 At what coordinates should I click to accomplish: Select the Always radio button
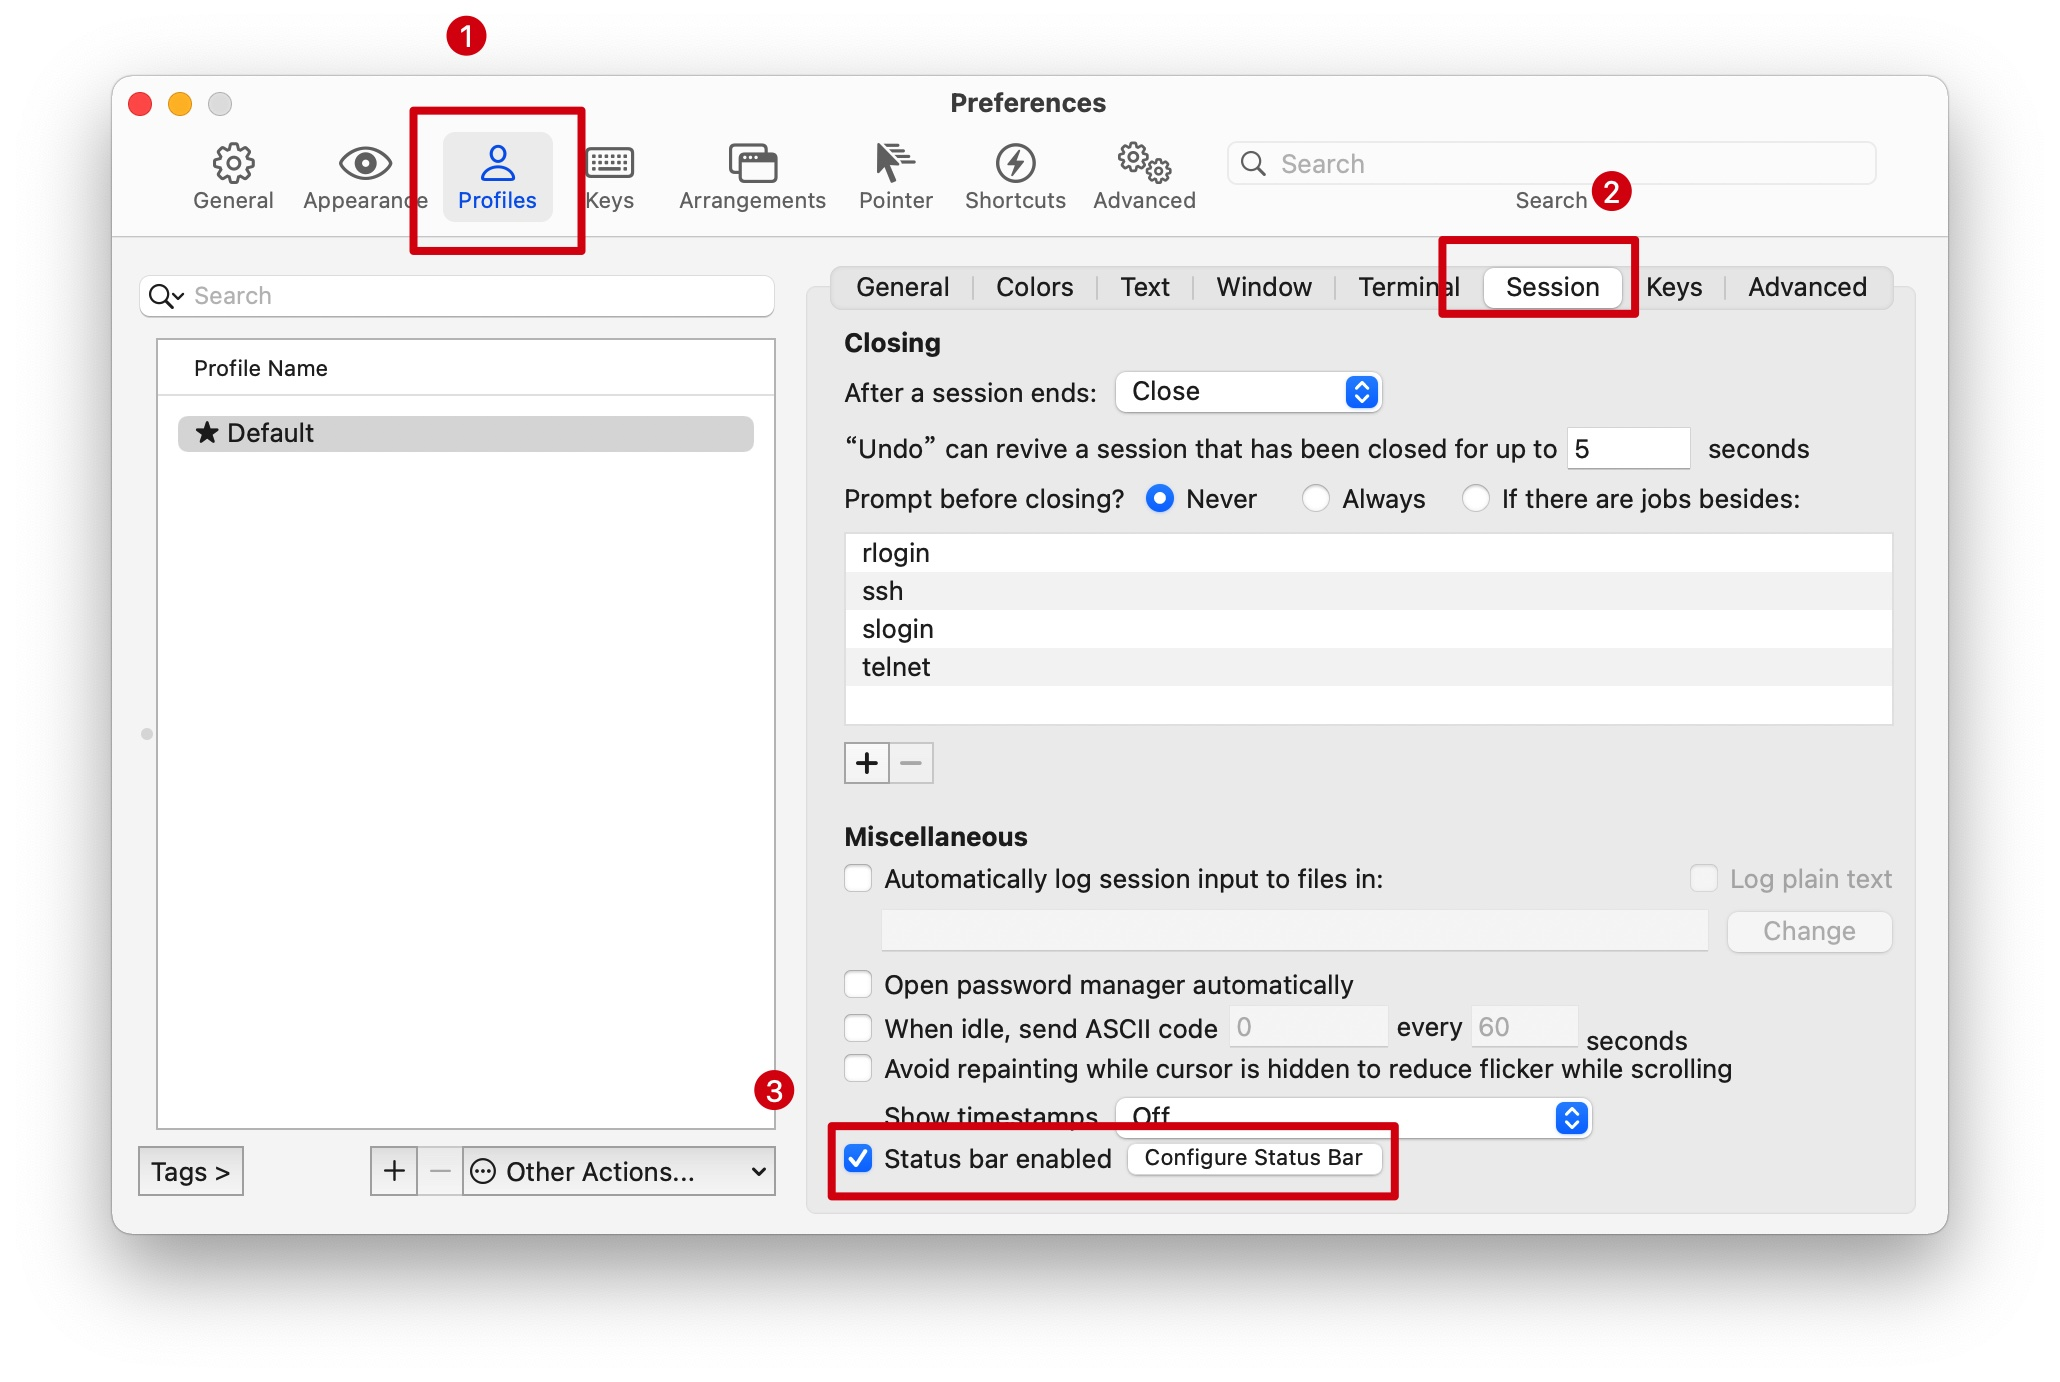coord(1316,498)
